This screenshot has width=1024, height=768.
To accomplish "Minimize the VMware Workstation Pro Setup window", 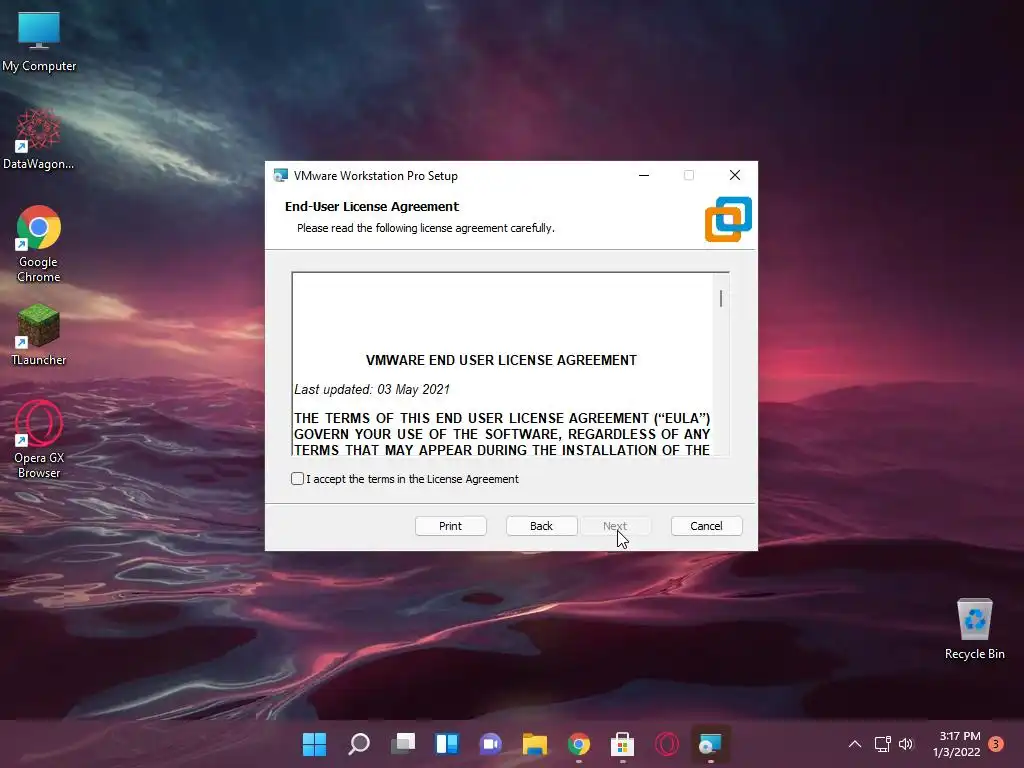I will (644, 175).
